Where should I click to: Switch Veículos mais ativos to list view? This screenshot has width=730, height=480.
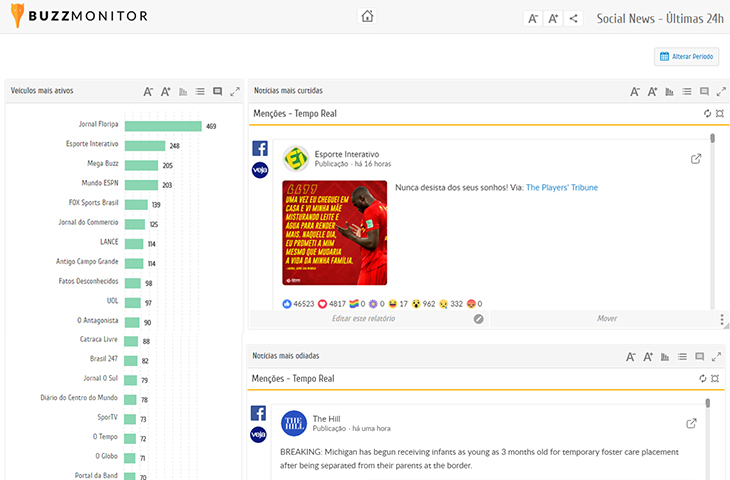tap(200, 91)
